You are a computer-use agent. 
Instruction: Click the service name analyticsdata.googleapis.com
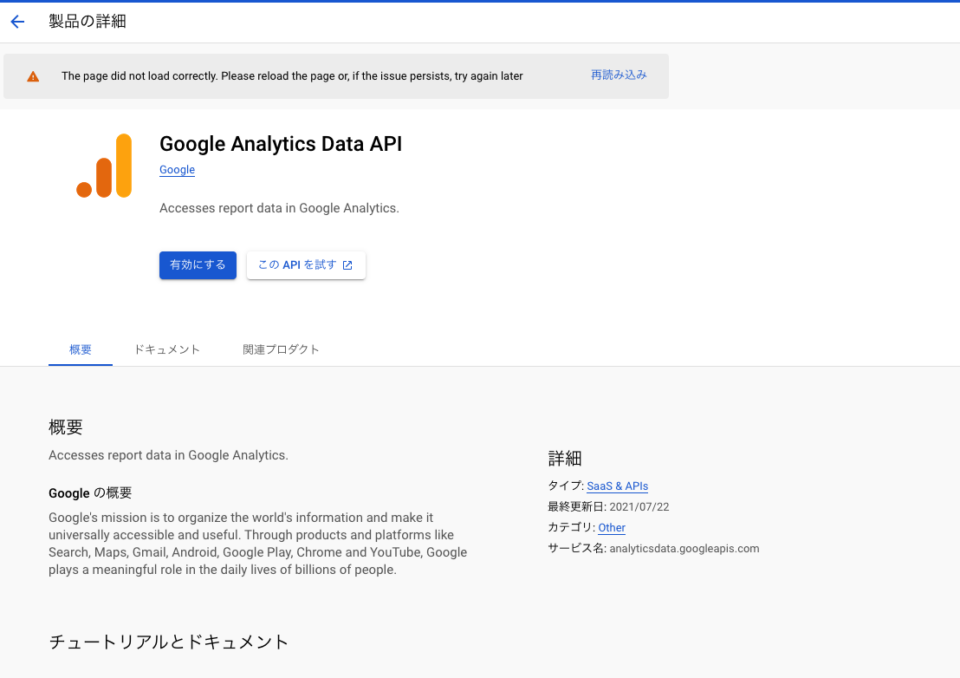684,548
